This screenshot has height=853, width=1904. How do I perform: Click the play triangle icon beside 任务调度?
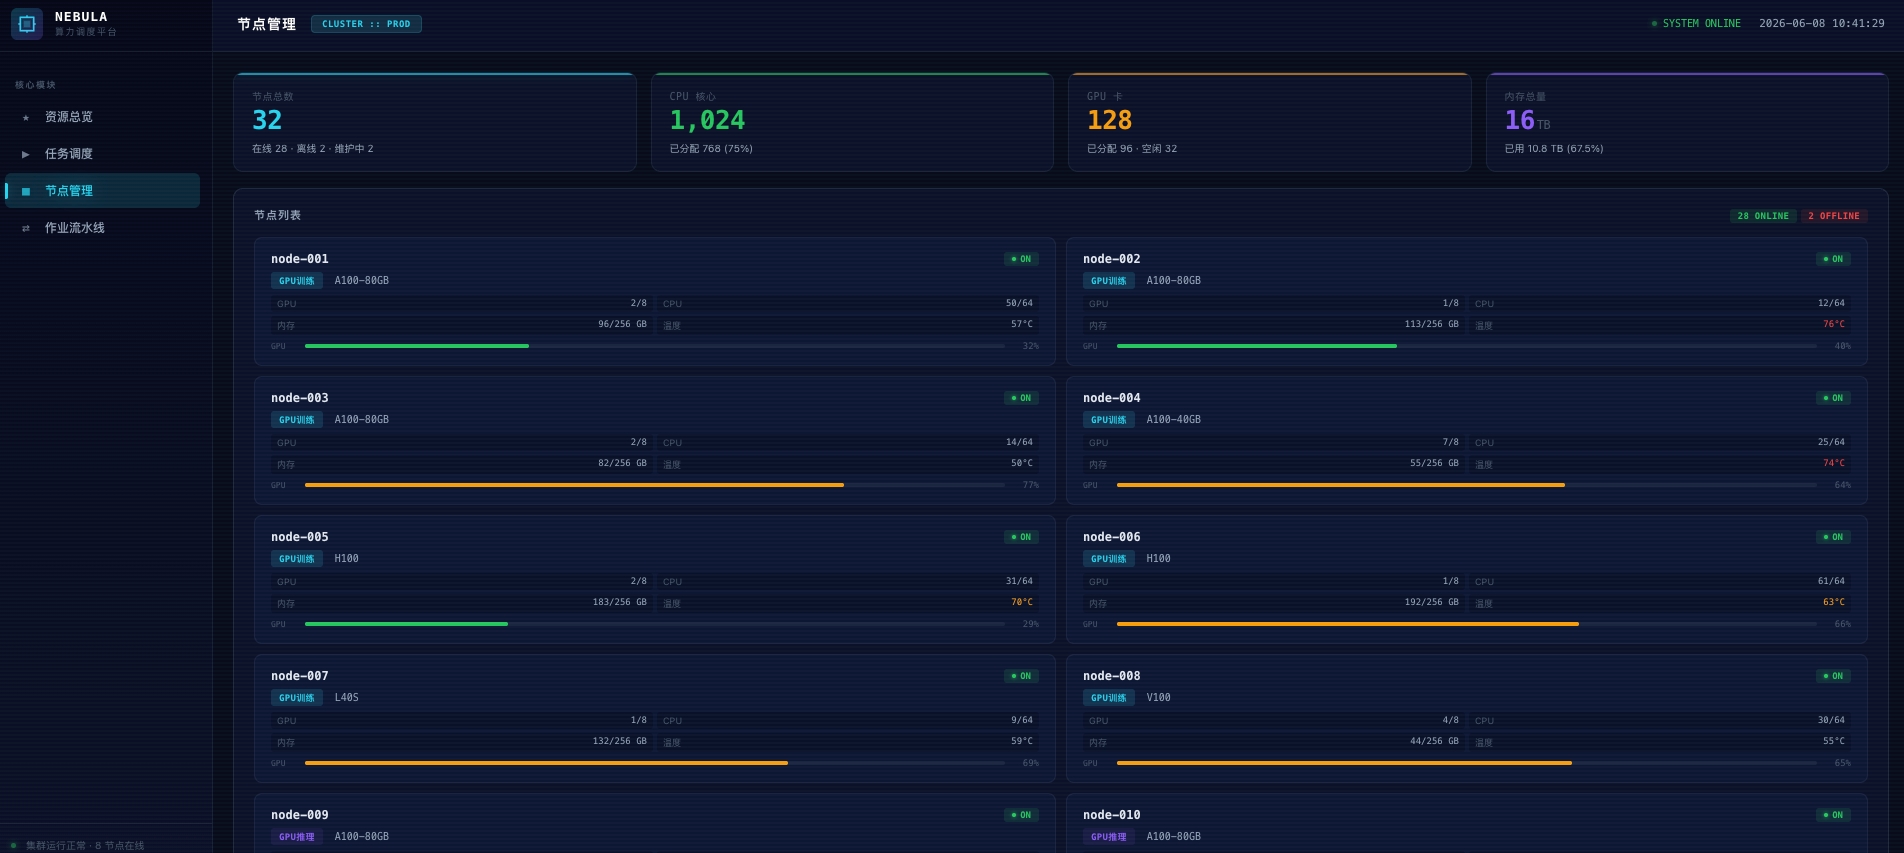coord(26,154)
